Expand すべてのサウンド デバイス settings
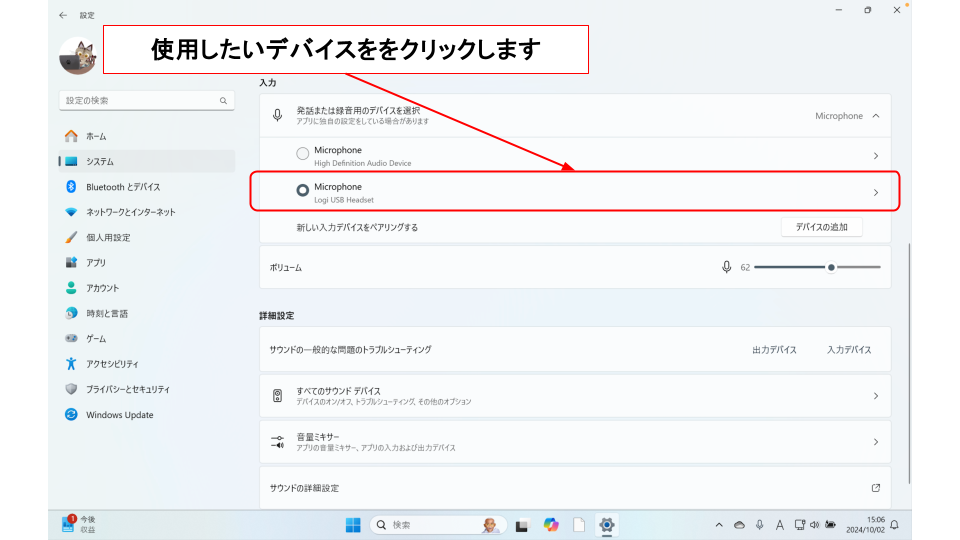 pos(876,396)
